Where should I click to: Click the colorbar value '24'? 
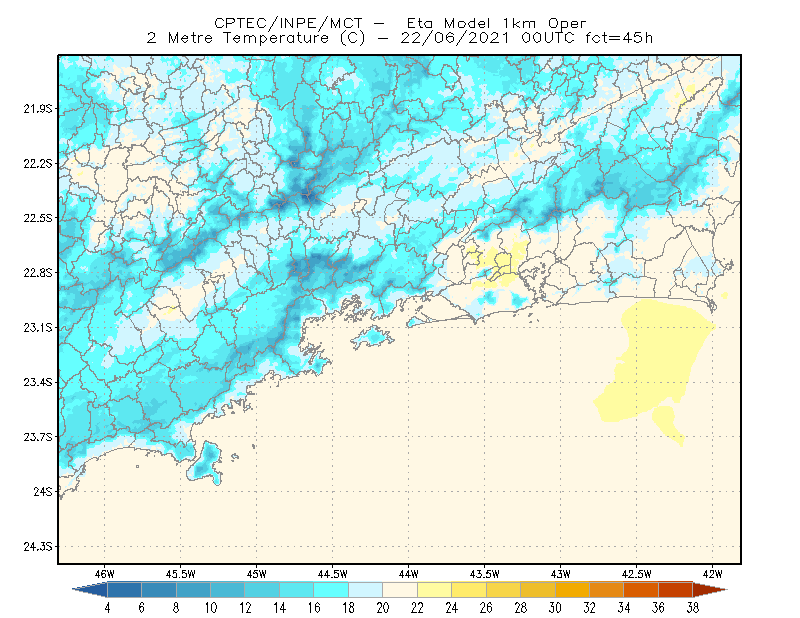[452, 608]
